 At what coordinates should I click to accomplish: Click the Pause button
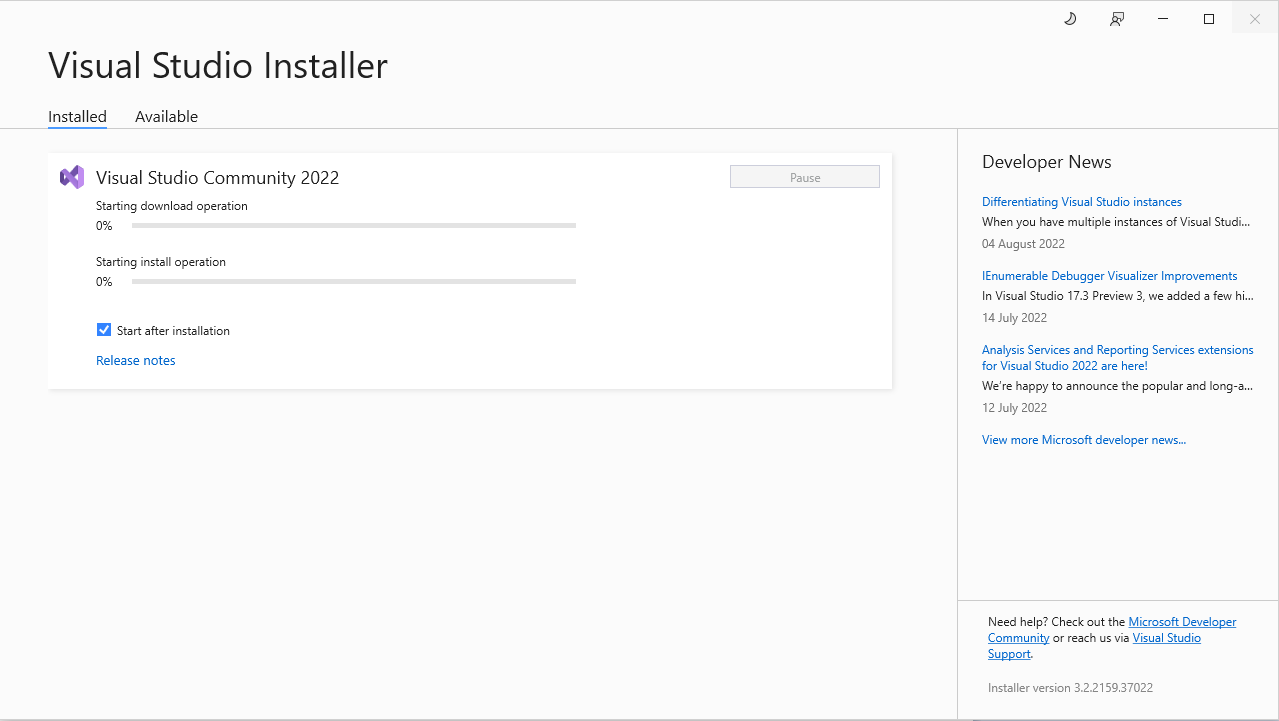(805, 177)
